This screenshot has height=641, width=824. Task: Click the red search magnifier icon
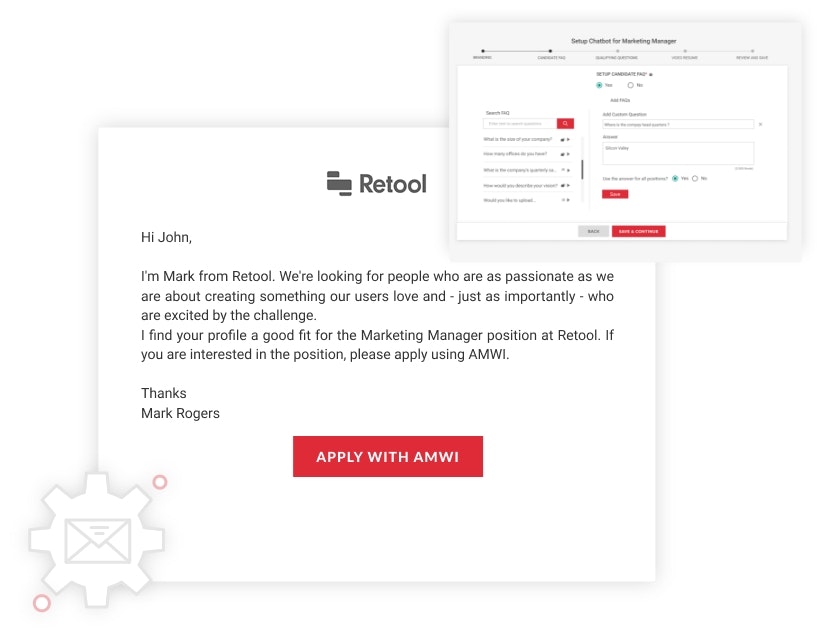(563, 123)
